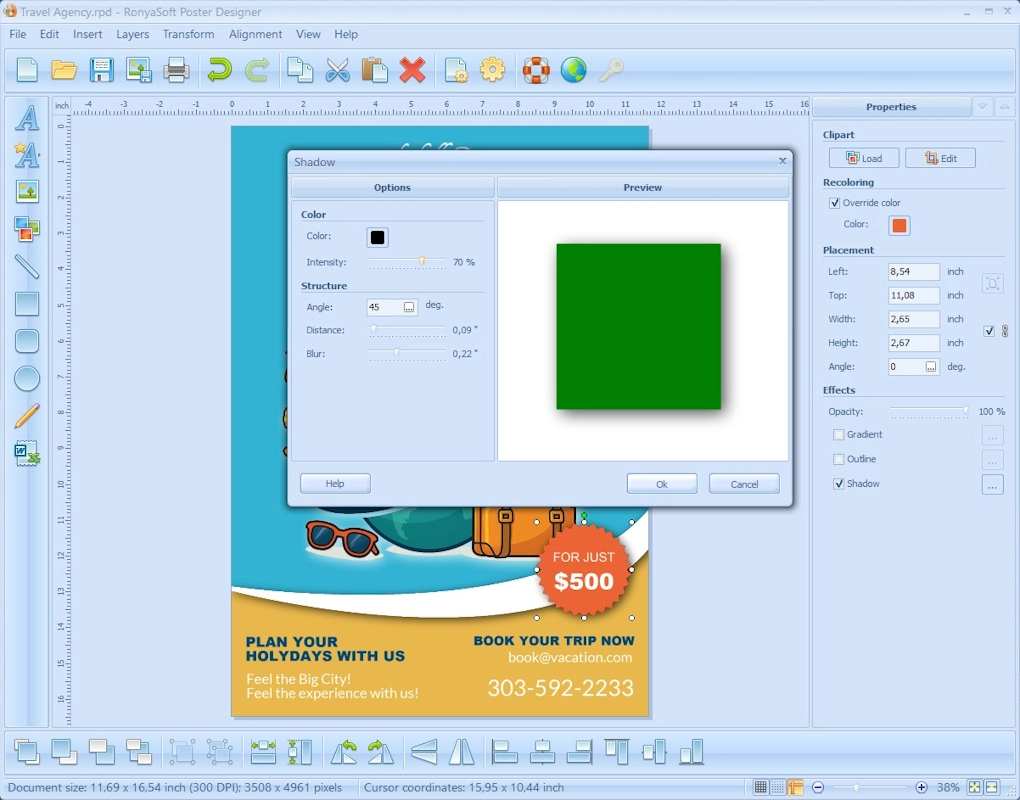
Task: Click the black shadow Color swatch
Action: [377, 237]
